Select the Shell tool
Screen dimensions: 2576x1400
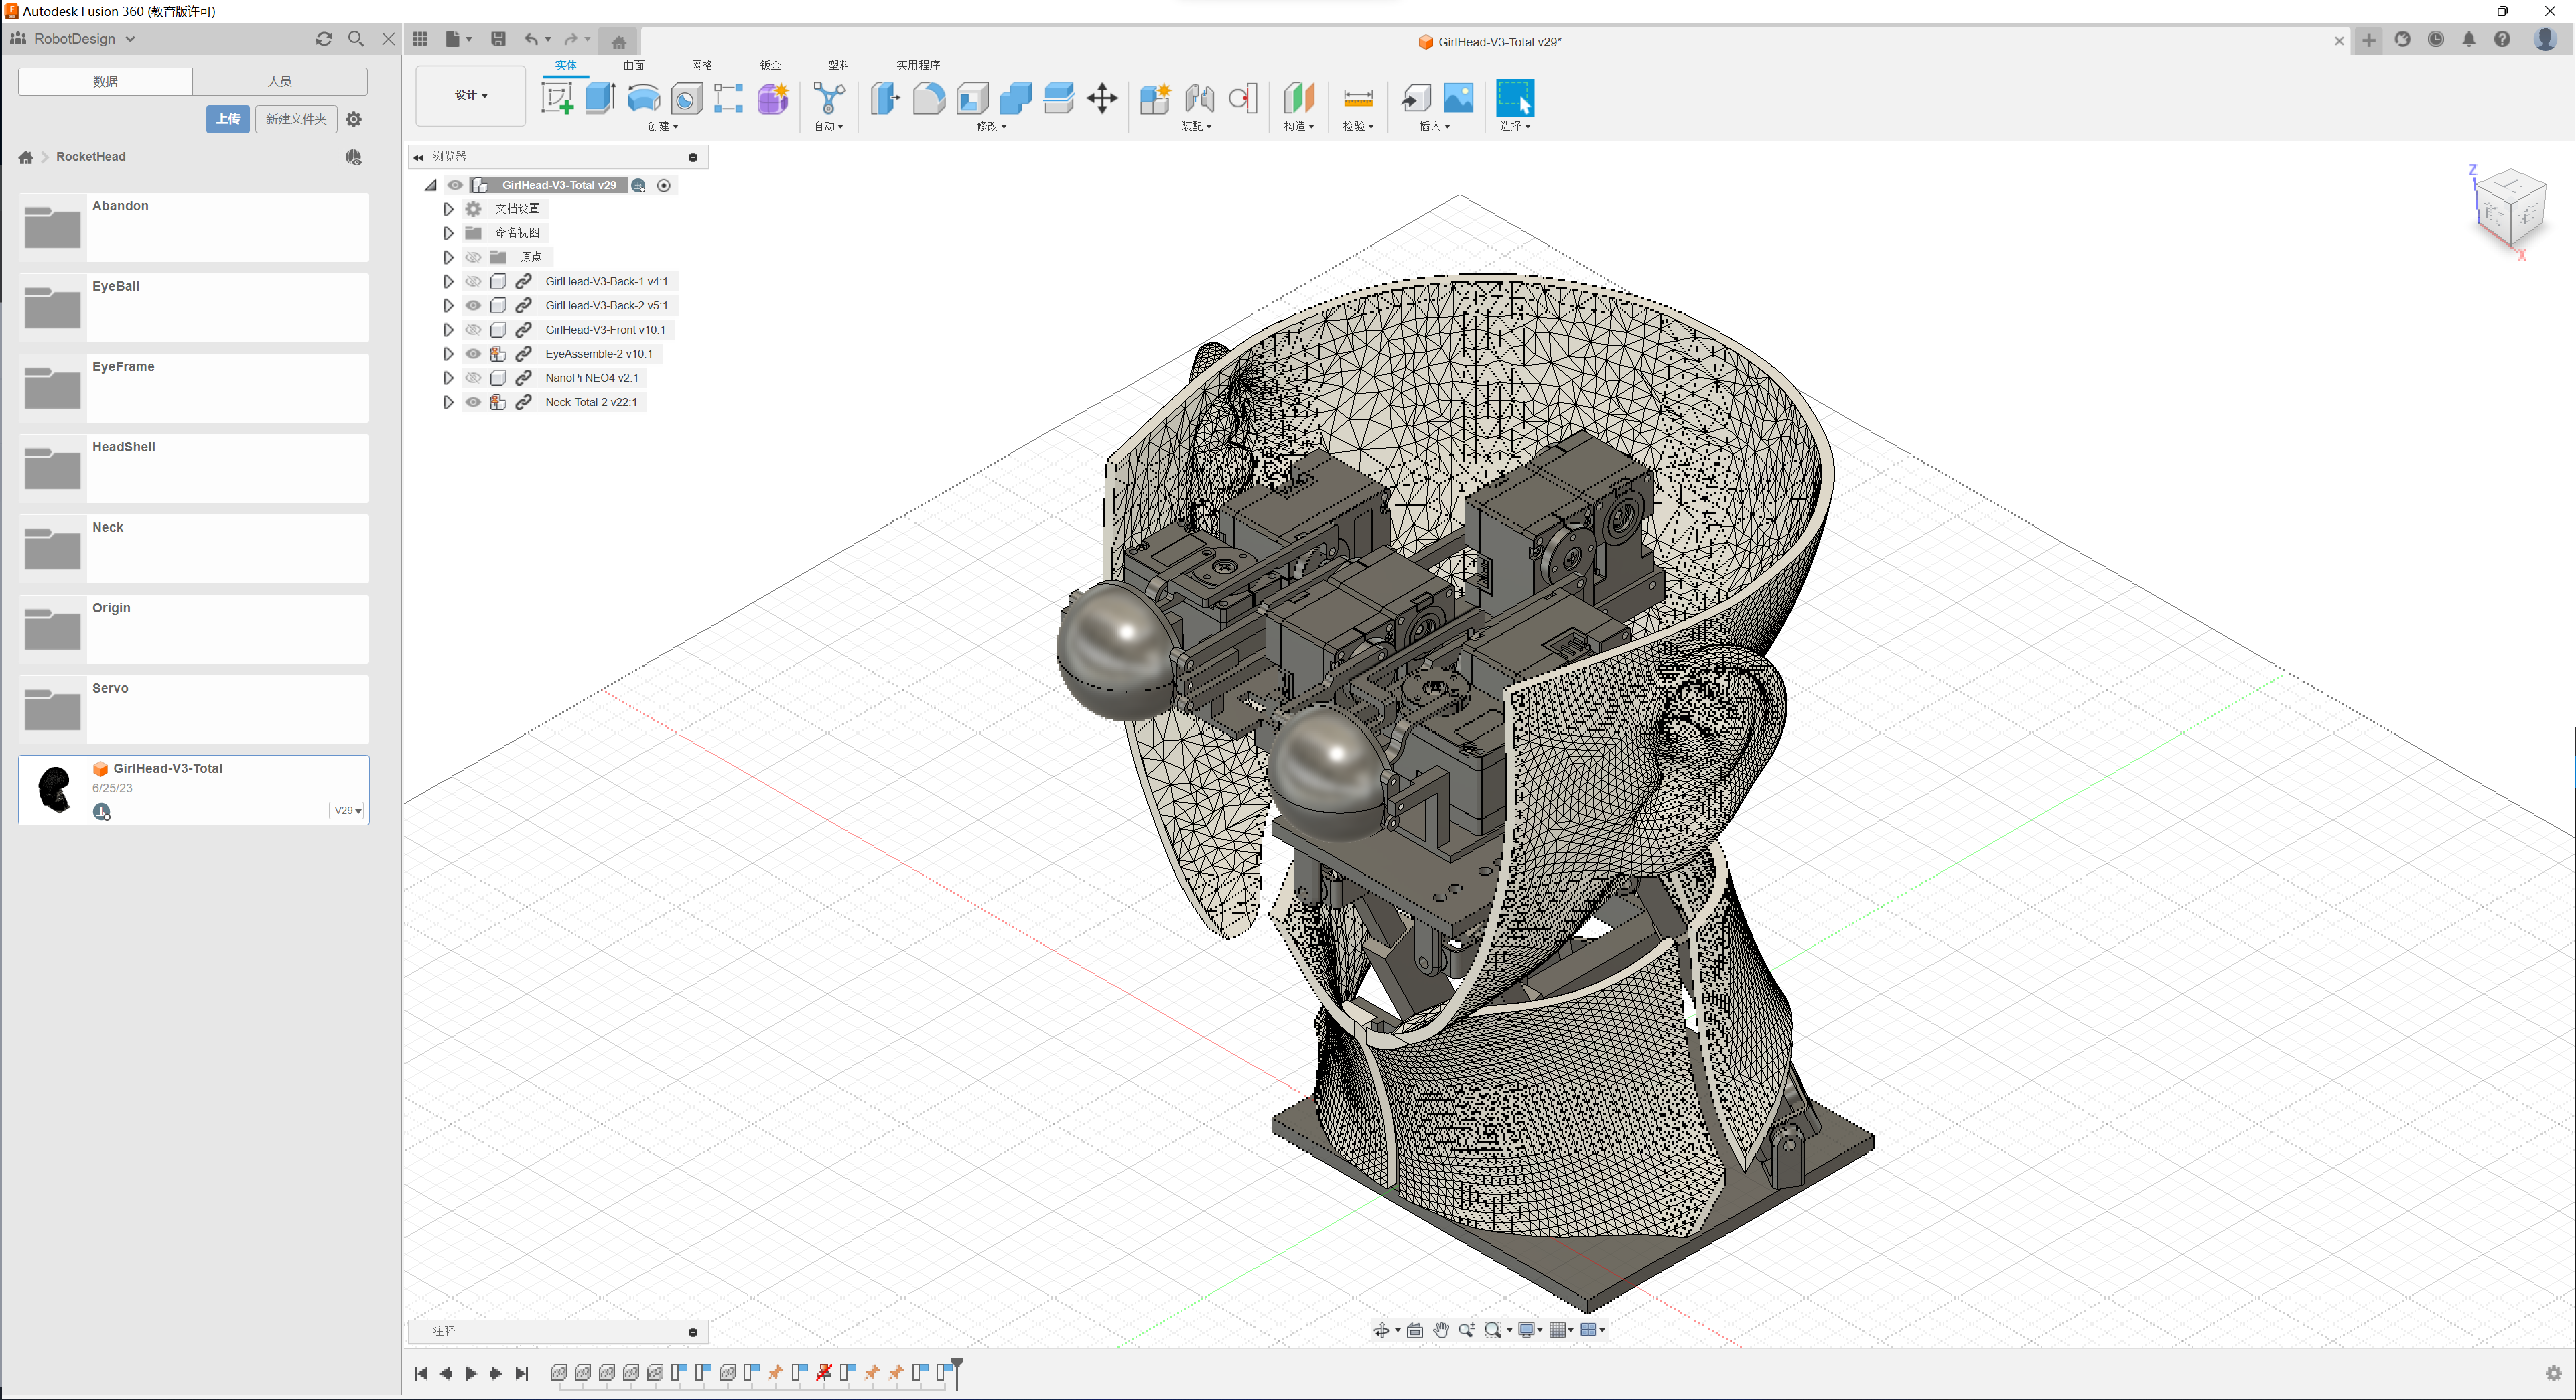(x=972, y=98)
